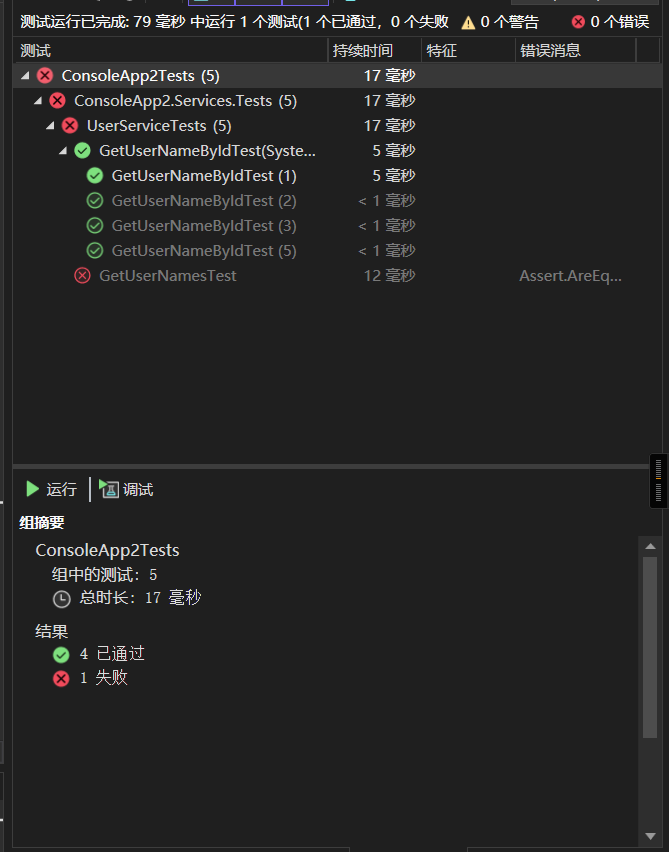Select the ConsoleApp2Tests (5) tree row
The image size is (669, 852).
coord(337,76)
